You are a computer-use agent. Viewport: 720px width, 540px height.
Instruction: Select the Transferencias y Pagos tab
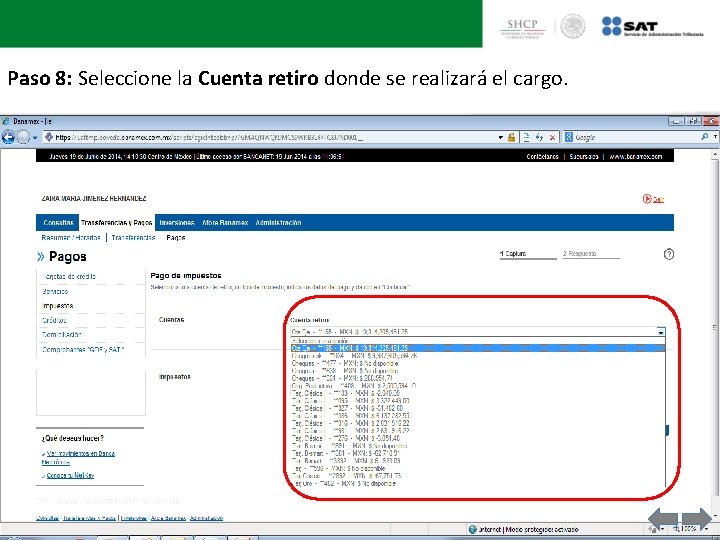(117, 223)
